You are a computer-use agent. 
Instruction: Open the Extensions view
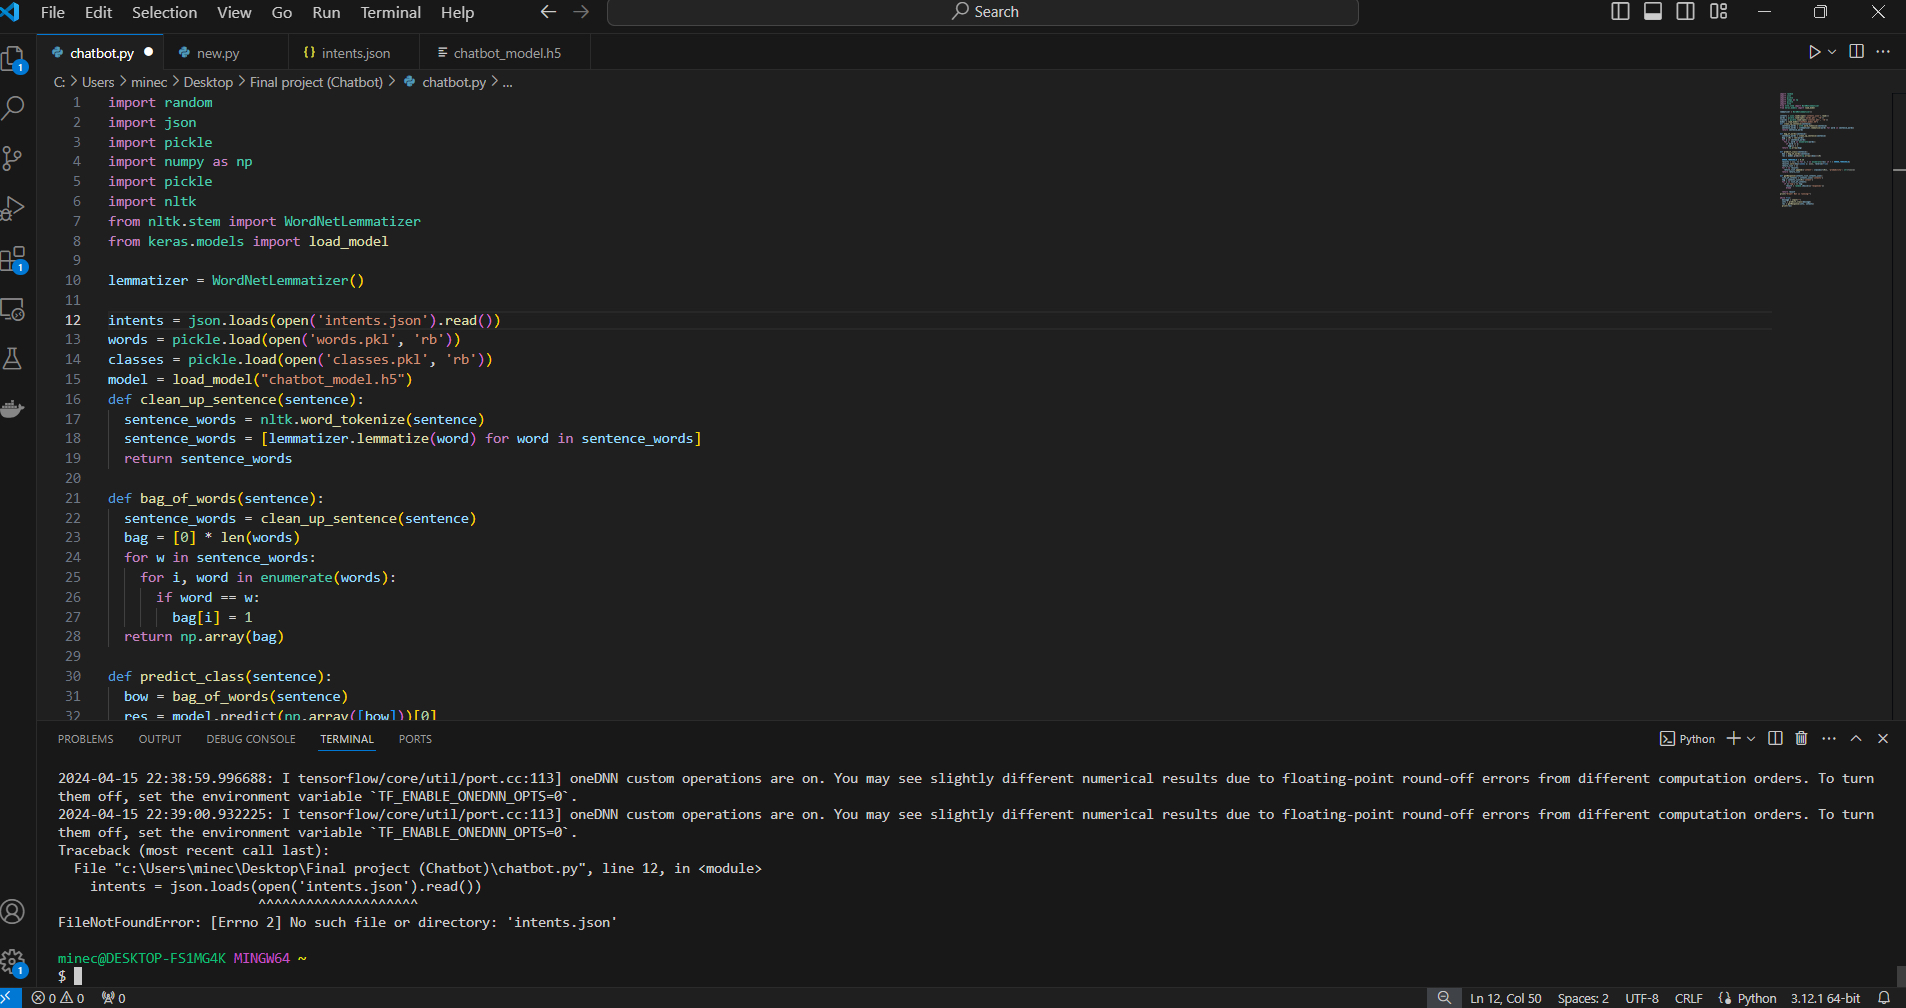(x=13, y=259)
